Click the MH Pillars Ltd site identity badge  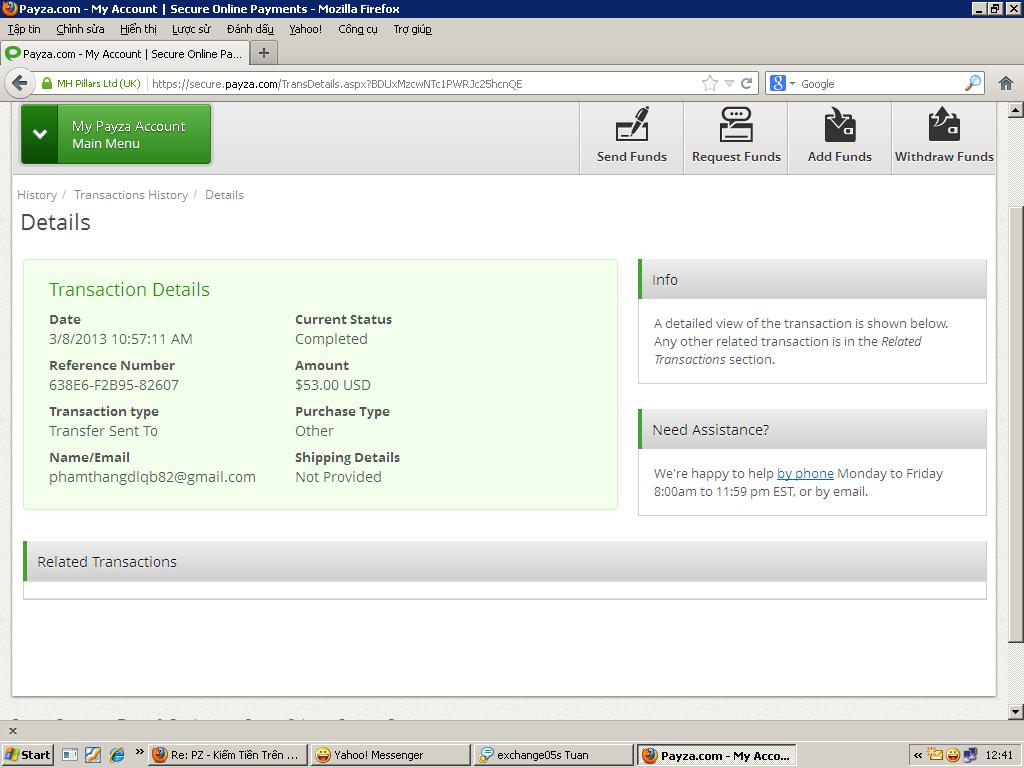pyautogui.click(x=91, y=84)
